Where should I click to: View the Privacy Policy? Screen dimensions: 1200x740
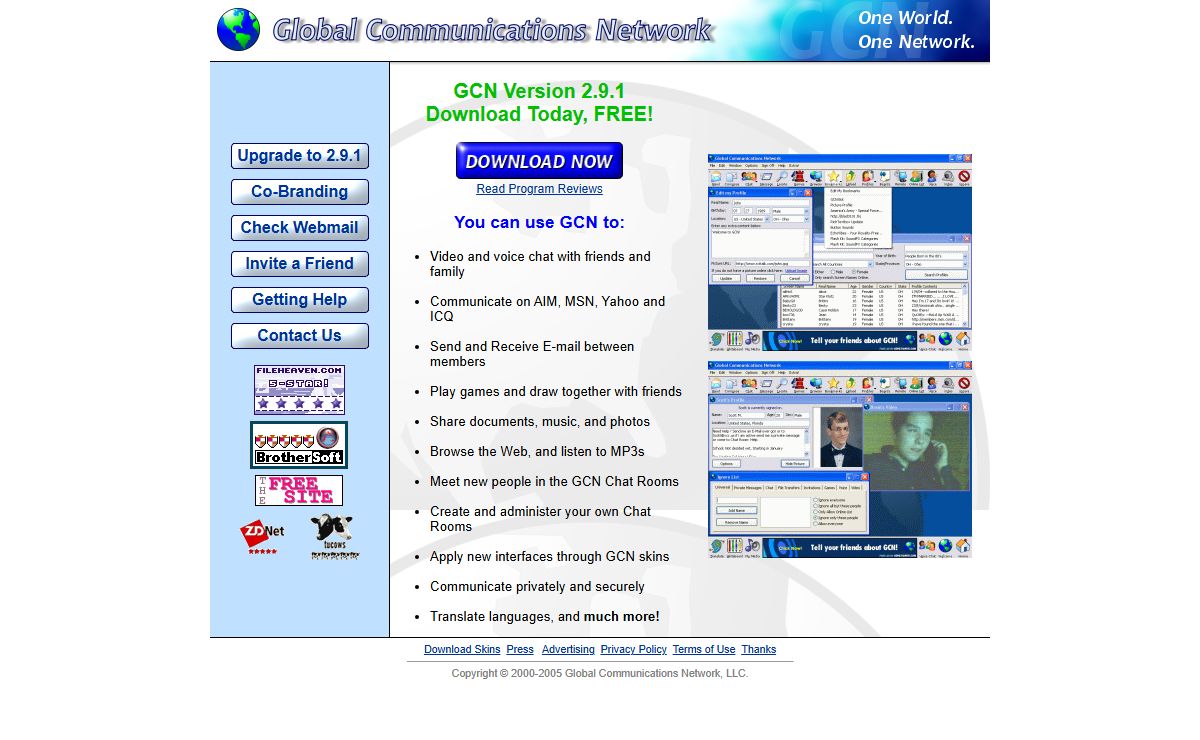click(633, 650)
